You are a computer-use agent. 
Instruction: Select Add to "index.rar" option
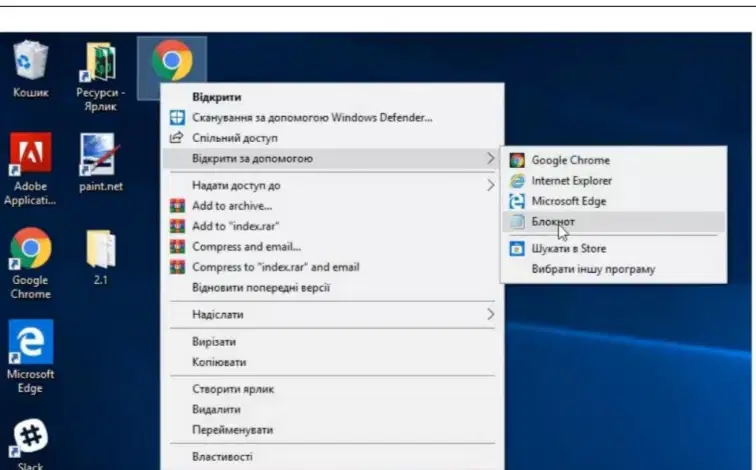235,226
